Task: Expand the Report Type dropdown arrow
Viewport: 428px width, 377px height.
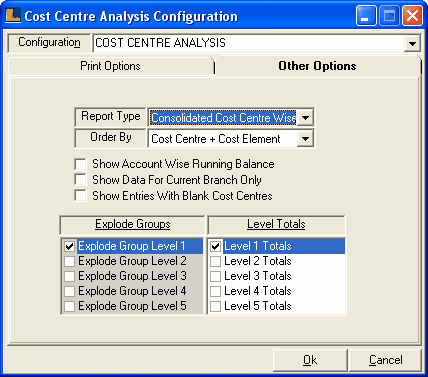Action: pos(305,118)
